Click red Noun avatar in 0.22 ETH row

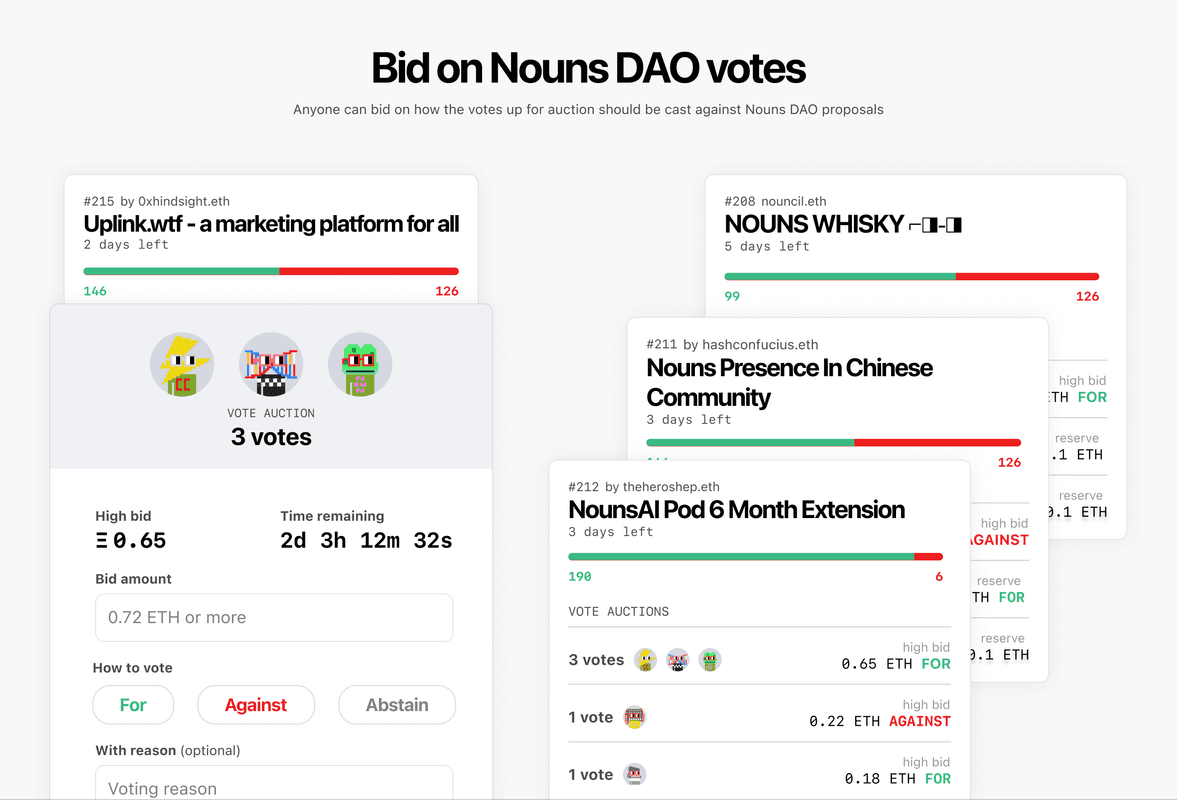pyautogui.click(x=634, y=717)
